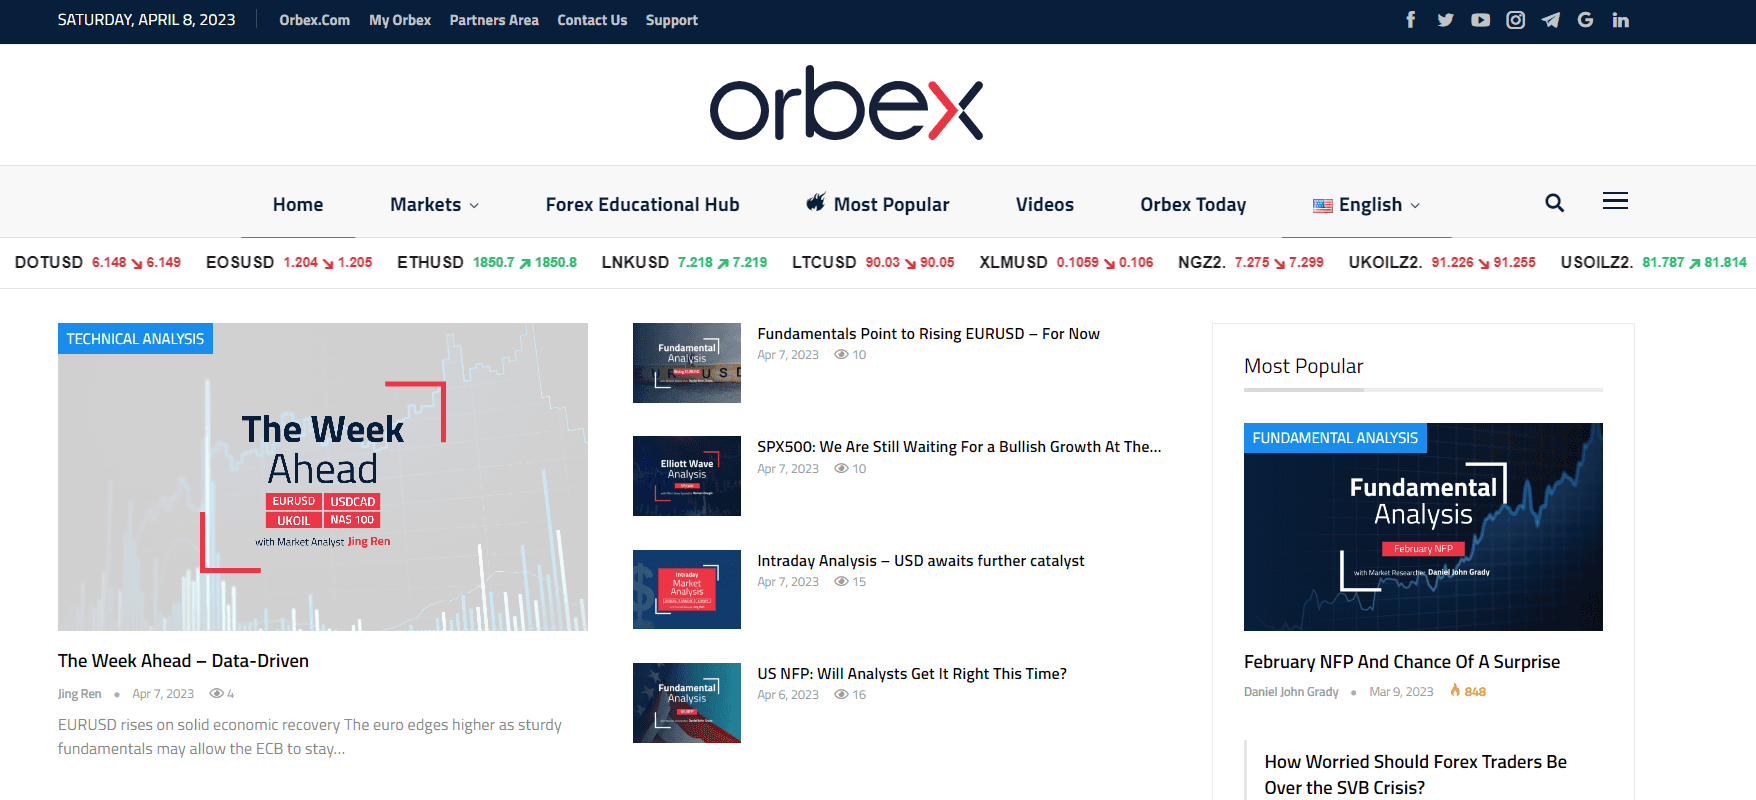Open the English language dropdown

tap(1366, 204)
